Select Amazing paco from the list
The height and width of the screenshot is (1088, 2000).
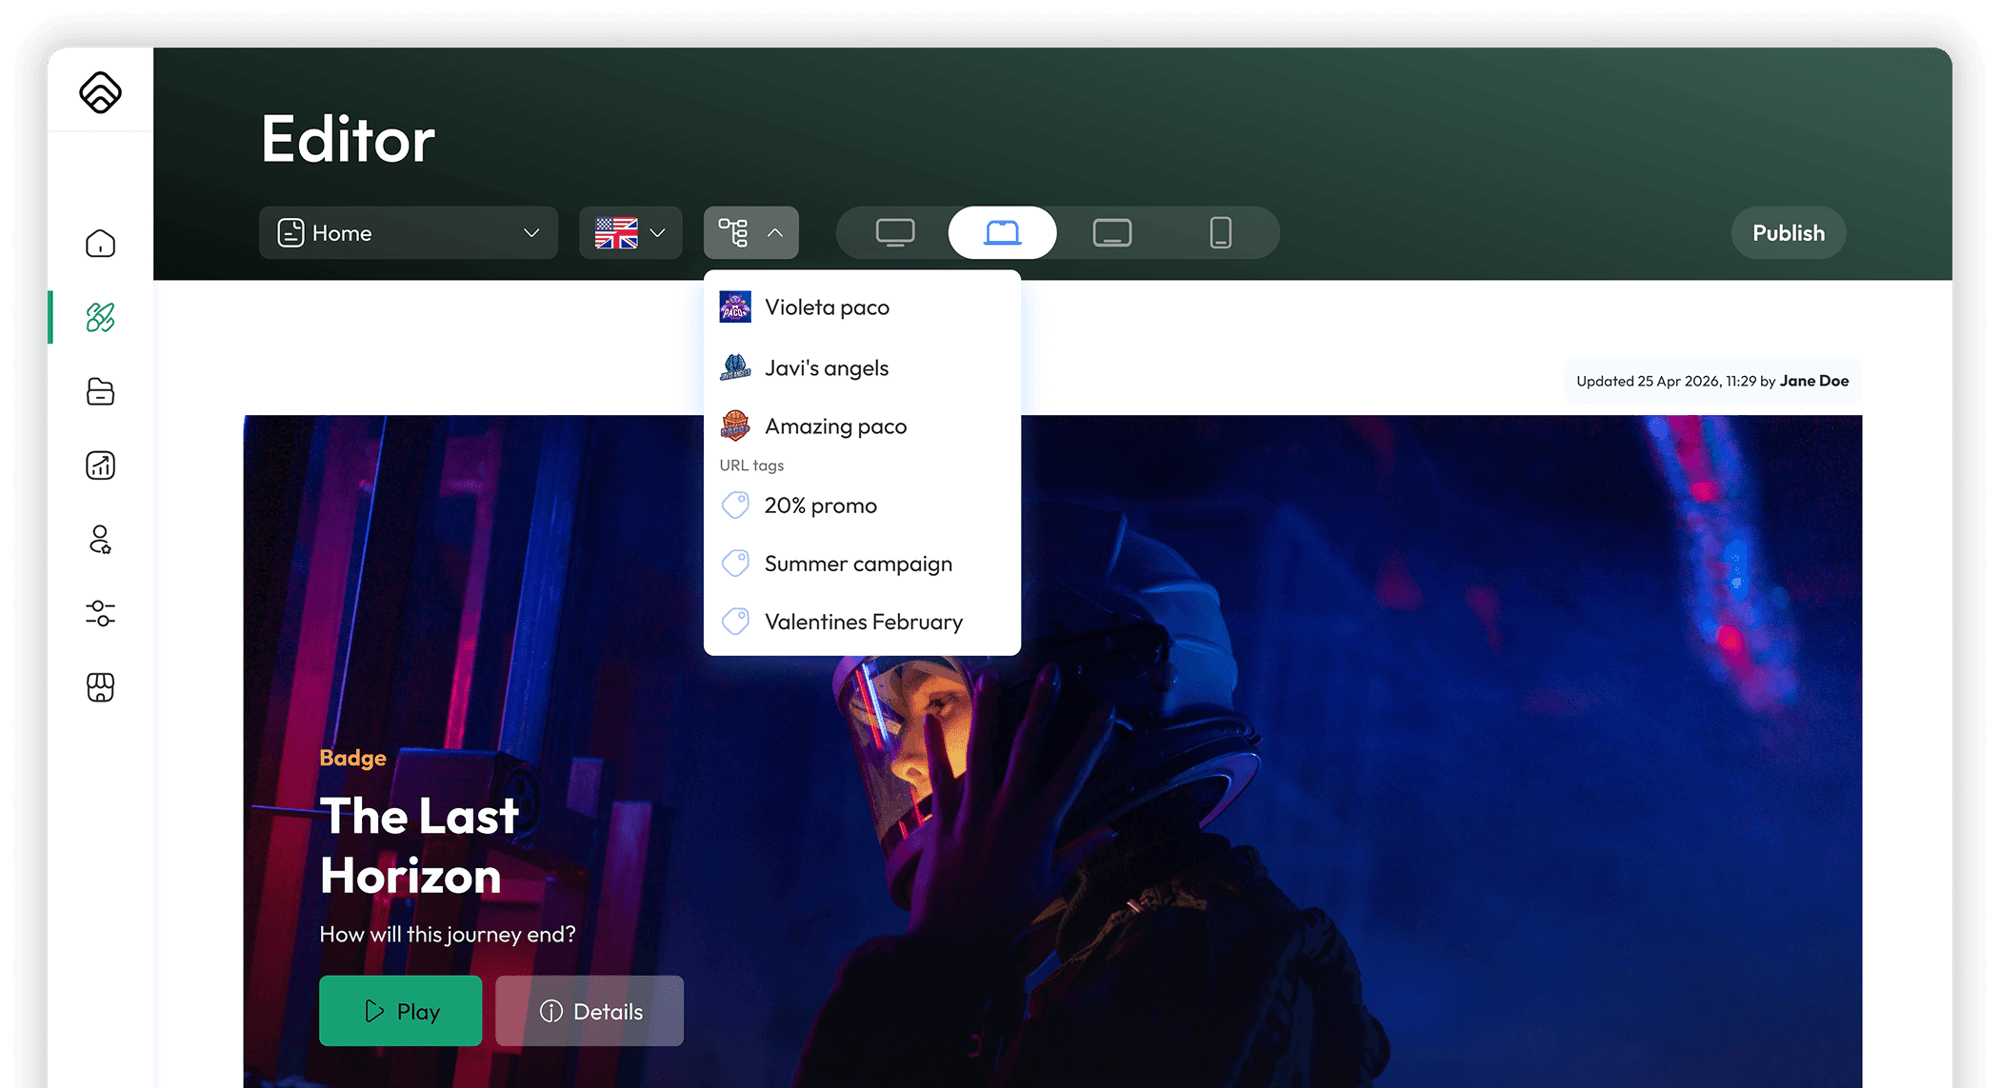click(862, 426)
